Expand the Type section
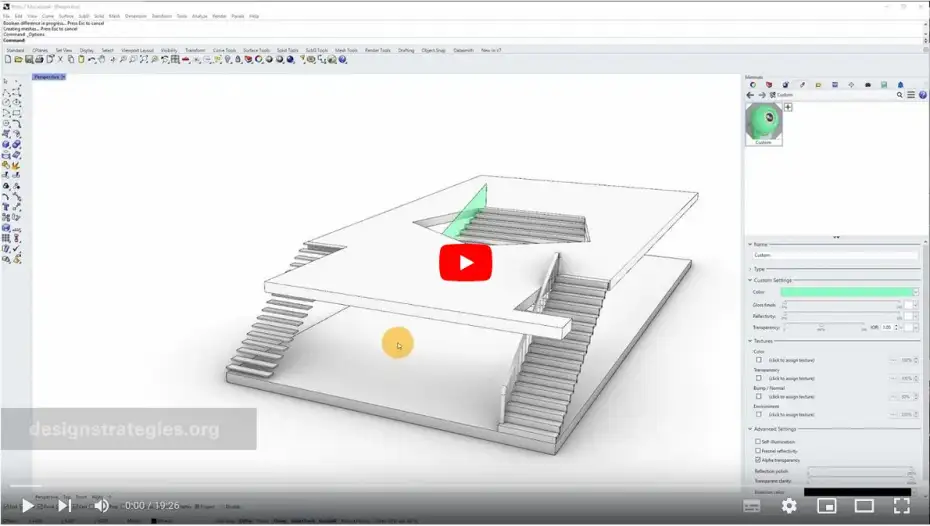The image size is (930, 526). click(x=750, y=269)
